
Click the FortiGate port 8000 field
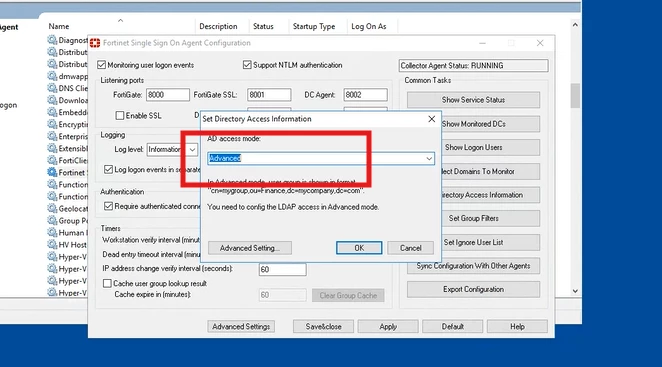(168, 95)
